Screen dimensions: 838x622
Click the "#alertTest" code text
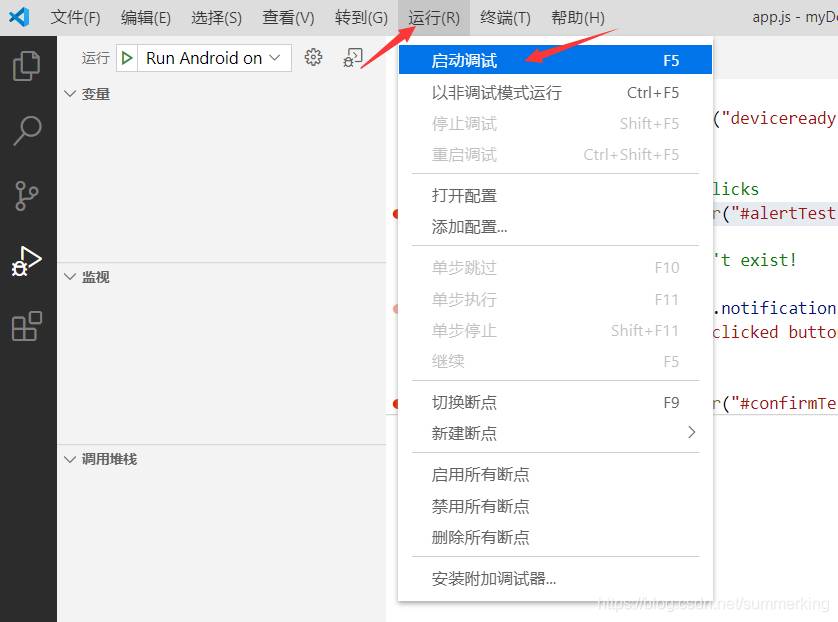[783, 213]
